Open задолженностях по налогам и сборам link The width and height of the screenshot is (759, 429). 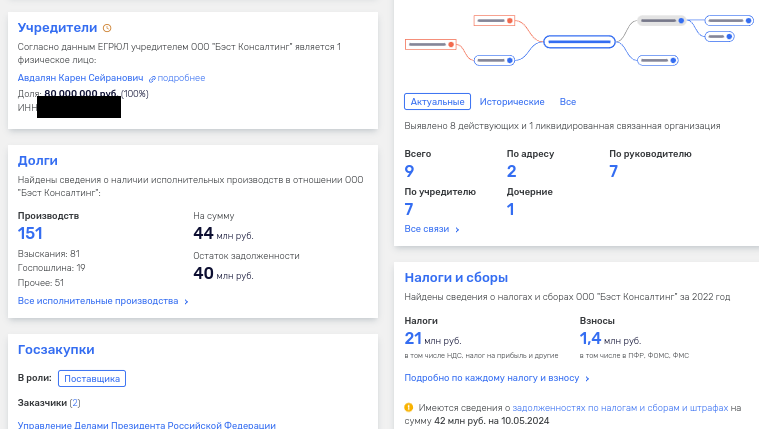[620, 408]
